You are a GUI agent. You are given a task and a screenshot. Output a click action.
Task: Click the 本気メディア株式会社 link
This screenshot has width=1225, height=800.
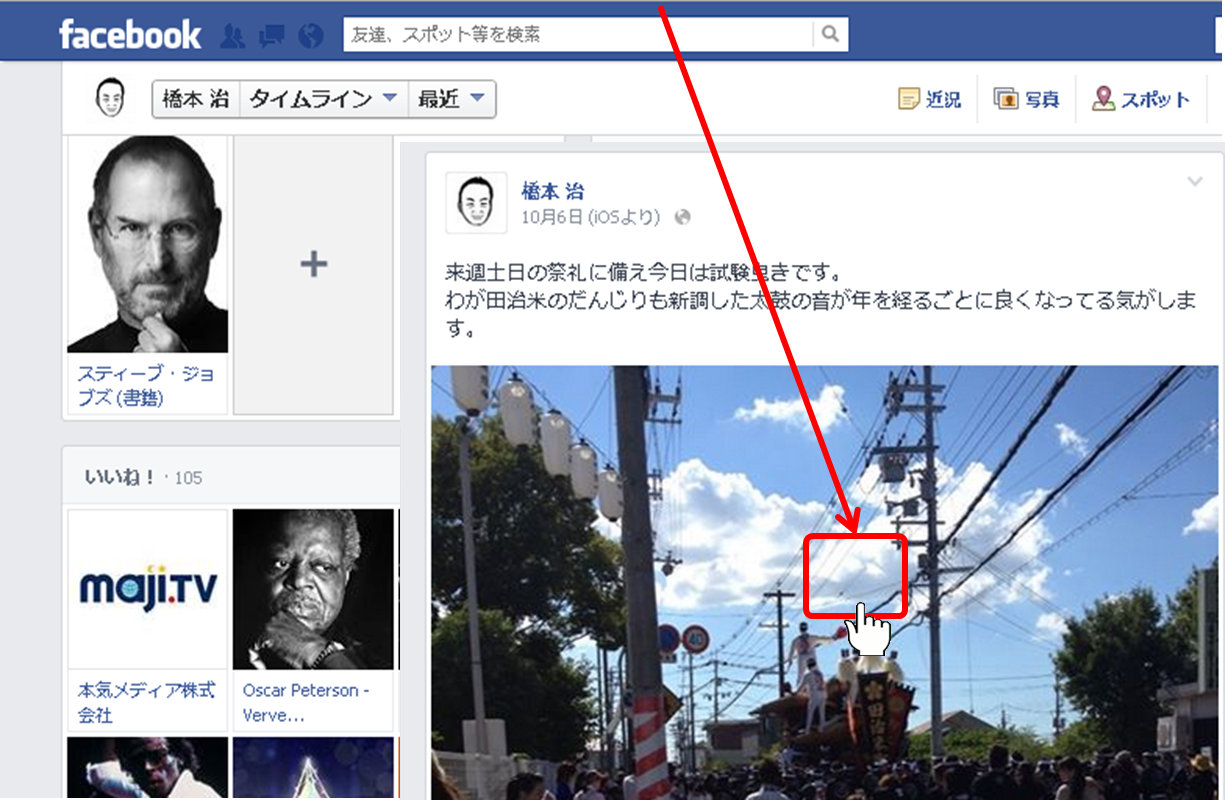[146, 702]
